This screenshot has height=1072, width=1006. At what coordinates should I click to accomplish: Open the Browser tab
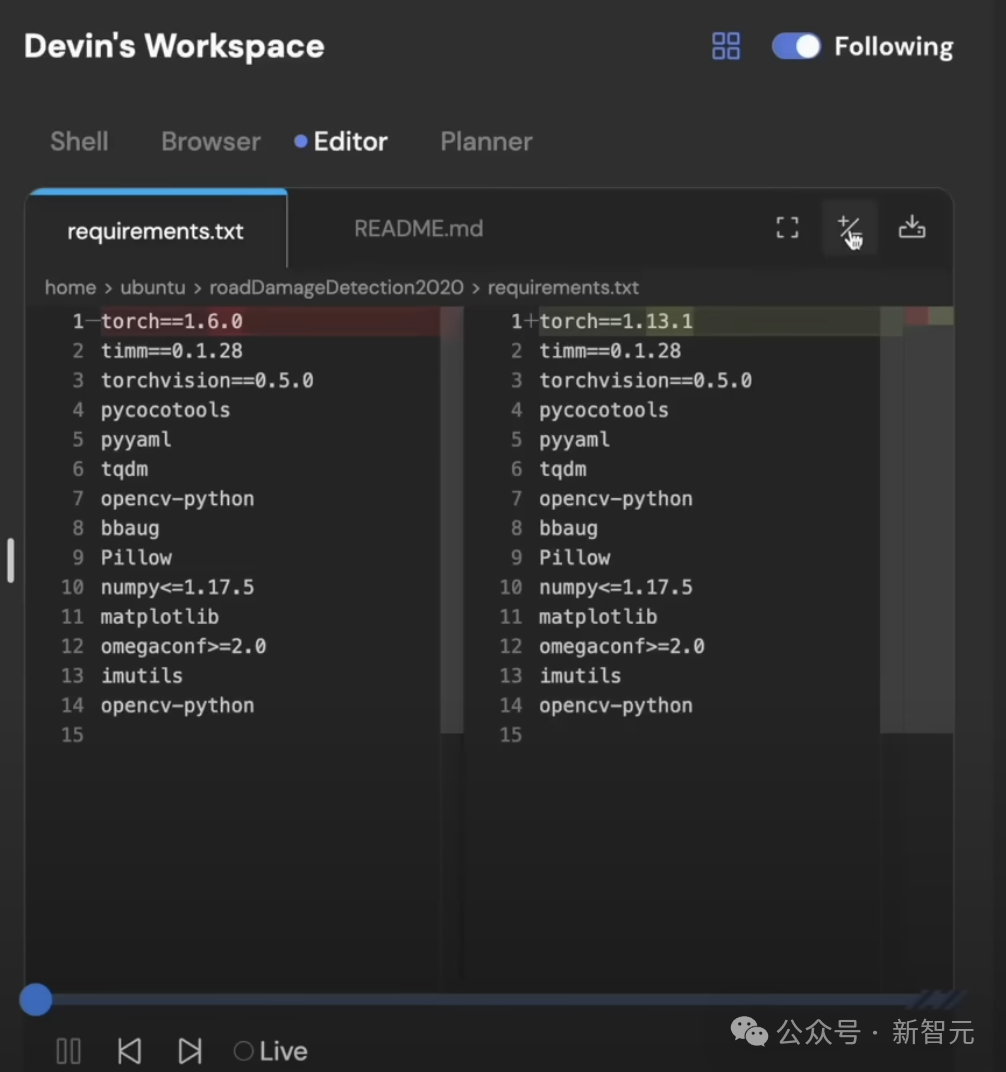point(210,141)
